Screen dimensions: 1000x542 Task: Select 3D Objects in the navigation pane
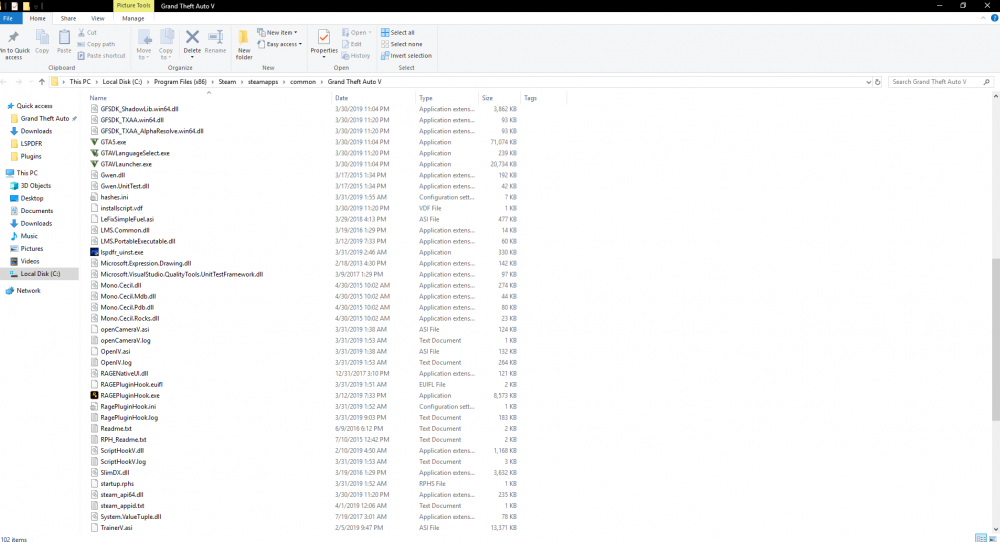coord(35,186)
